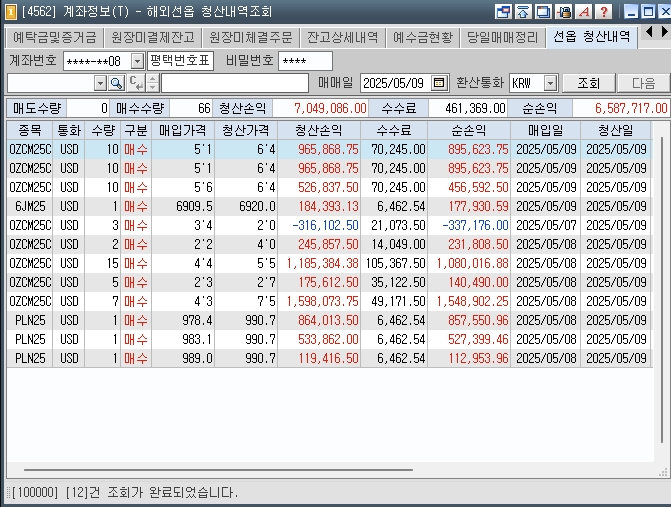Click the 매입가격 column header
This screenshot has width=671, height=507.
coord(183,130)
